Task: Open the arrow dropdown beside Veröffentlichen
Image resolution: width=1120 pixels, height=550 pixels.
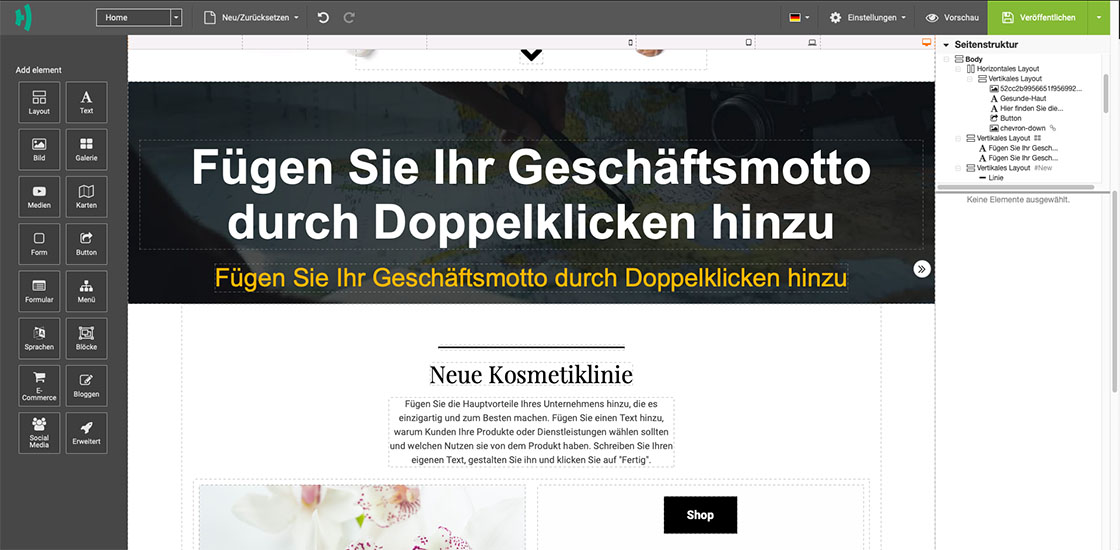Action: (x=1097, y=17)
